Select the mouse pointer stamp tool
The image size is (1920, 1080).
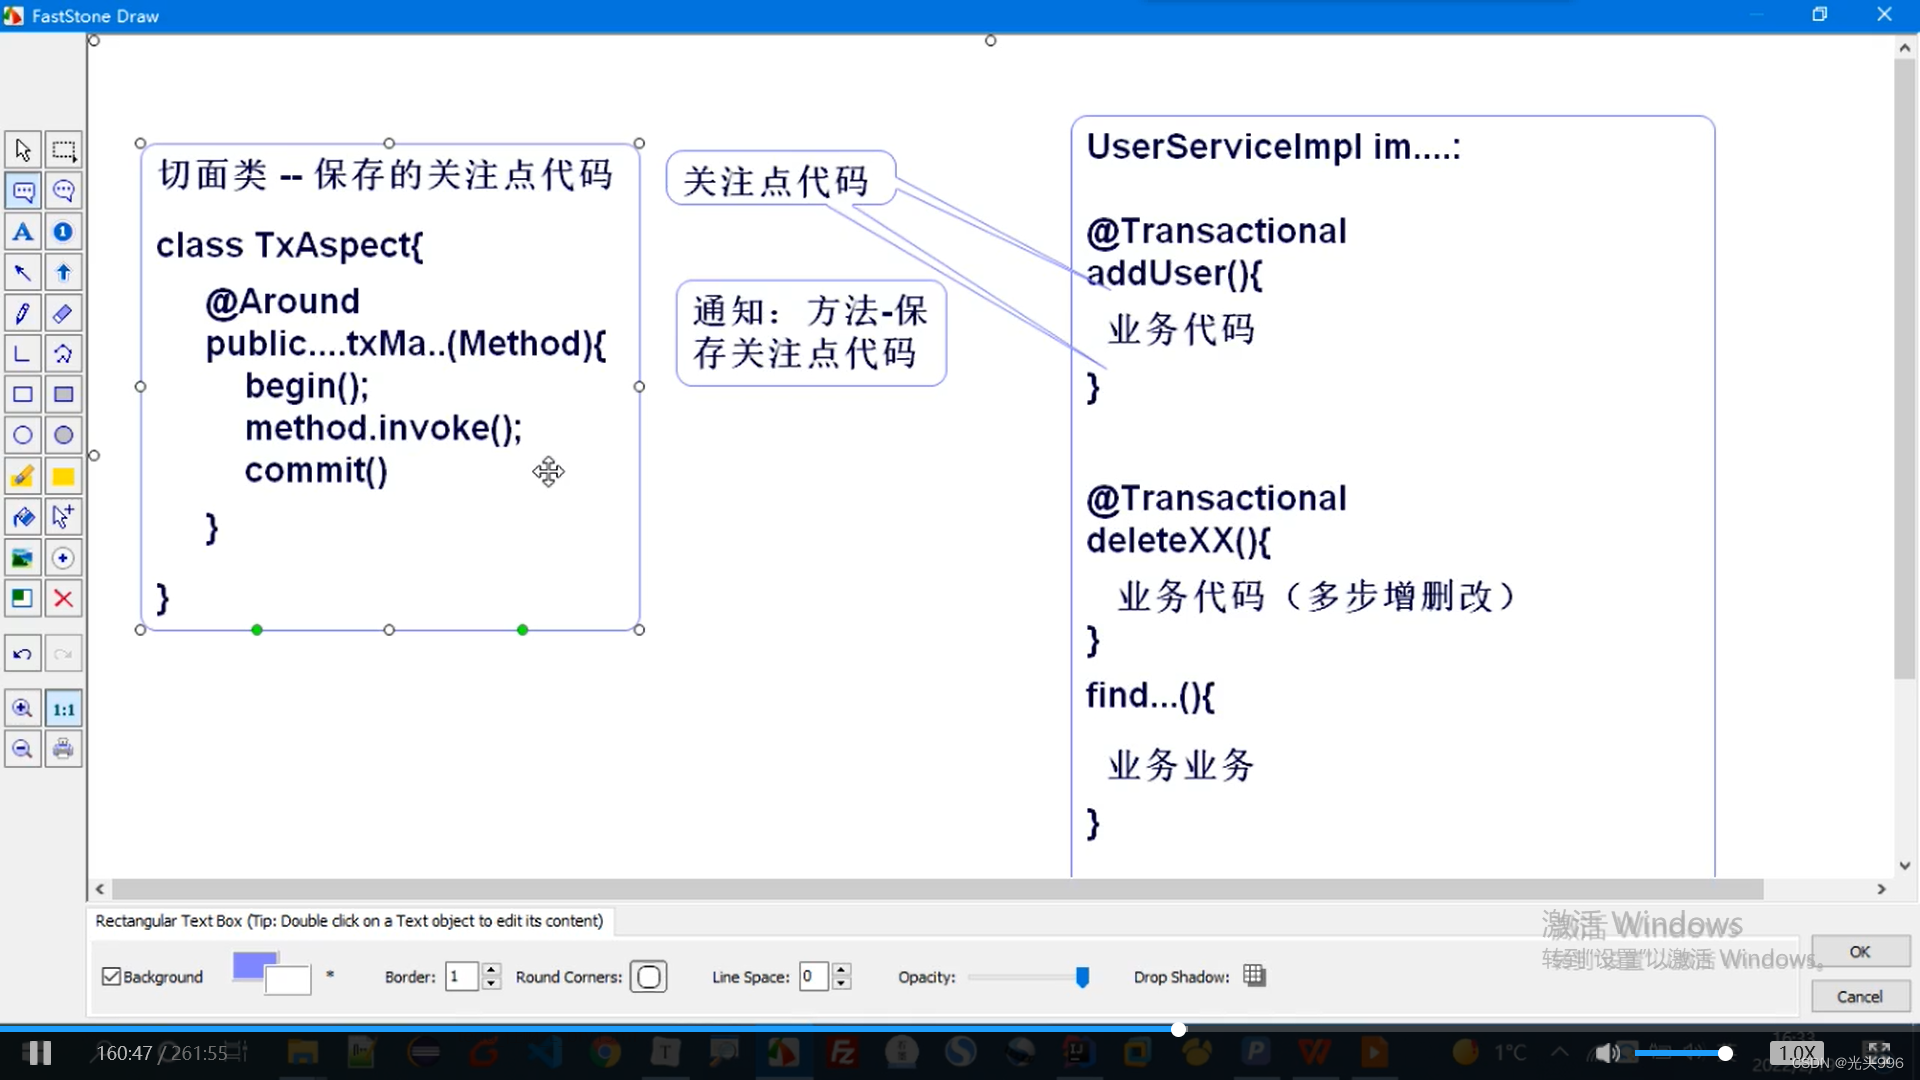(63, 517)
